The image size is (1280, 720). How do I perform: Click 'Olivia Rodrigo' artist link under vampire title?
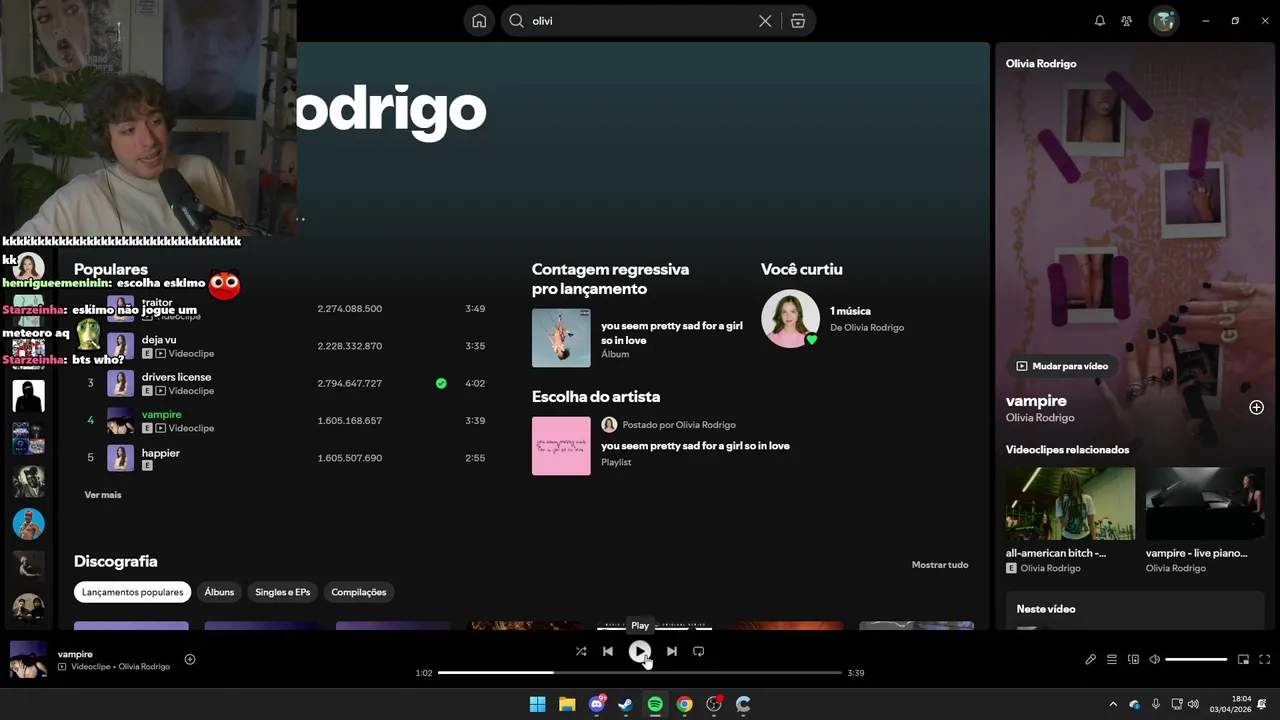tap(1040, 418)
